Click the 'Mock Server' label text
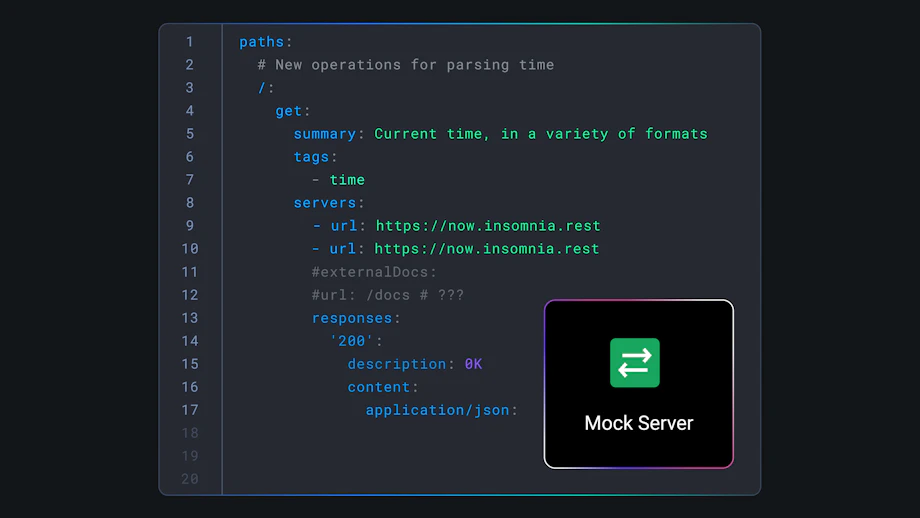The height and width of the screenshot is (518, 920). tap(638, 423)
